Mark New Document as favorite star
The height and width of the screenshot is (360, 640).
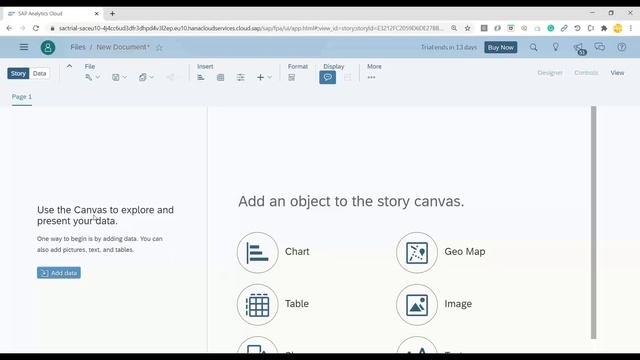[x=159, y=48]
